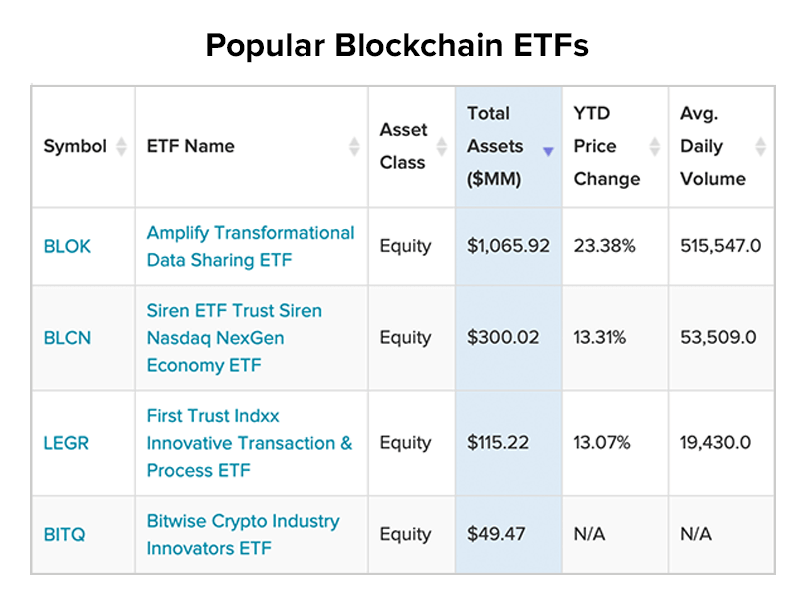Click the Asset Class column header
This screenshot has height=610, width=800.
click(x=403, y=146)
